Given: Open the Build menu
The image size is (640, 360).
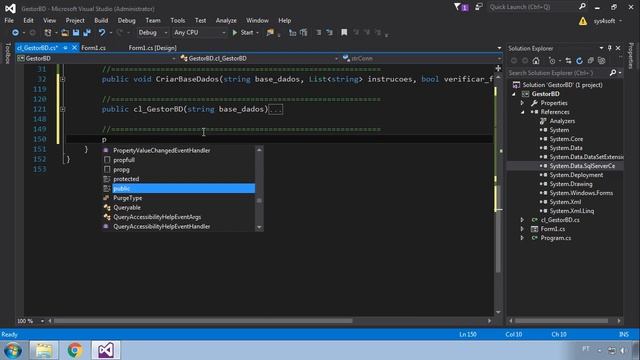Looking at the screenshot, I should [x=101, y=20].
